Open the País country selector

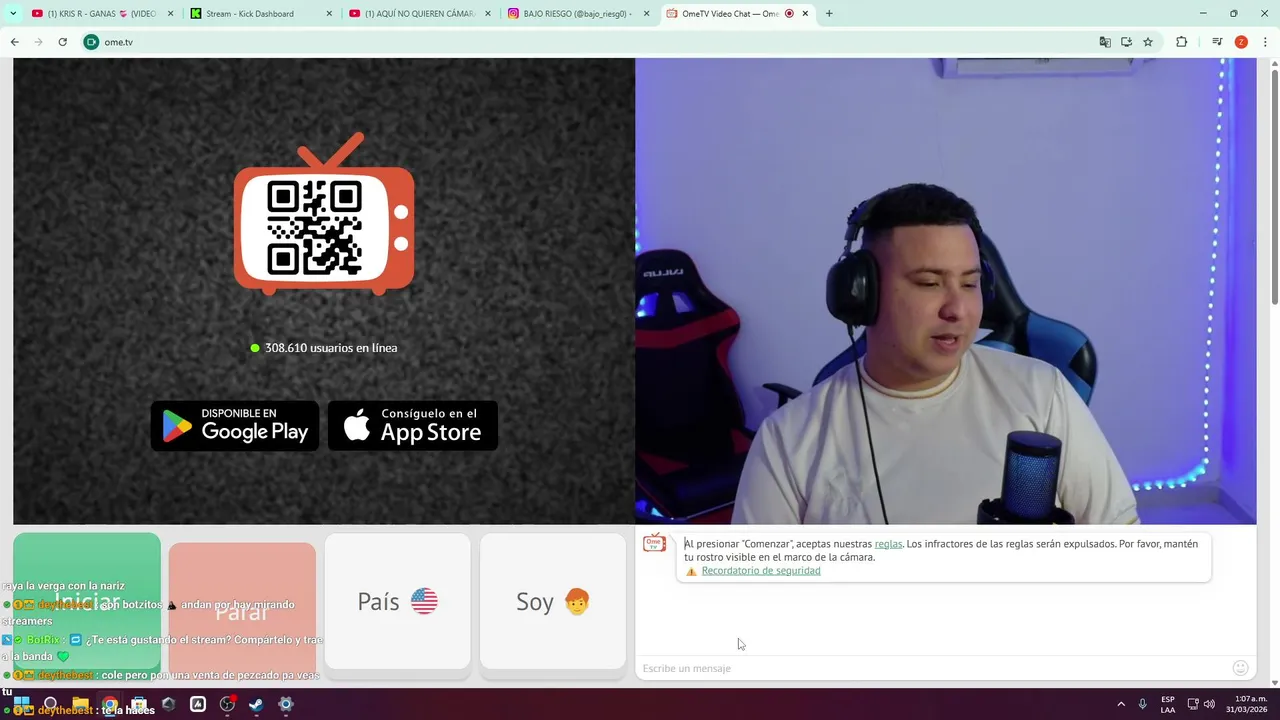click(398, 601)
